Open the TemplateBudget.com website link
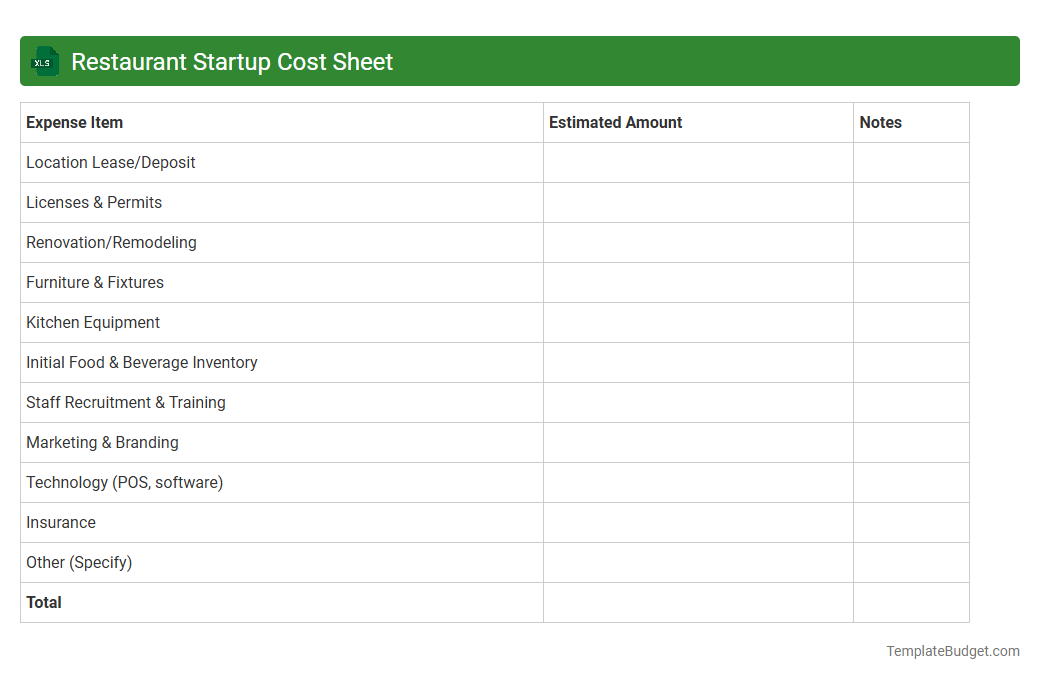Screen dimensions: 1040x680 coord(952,651)
